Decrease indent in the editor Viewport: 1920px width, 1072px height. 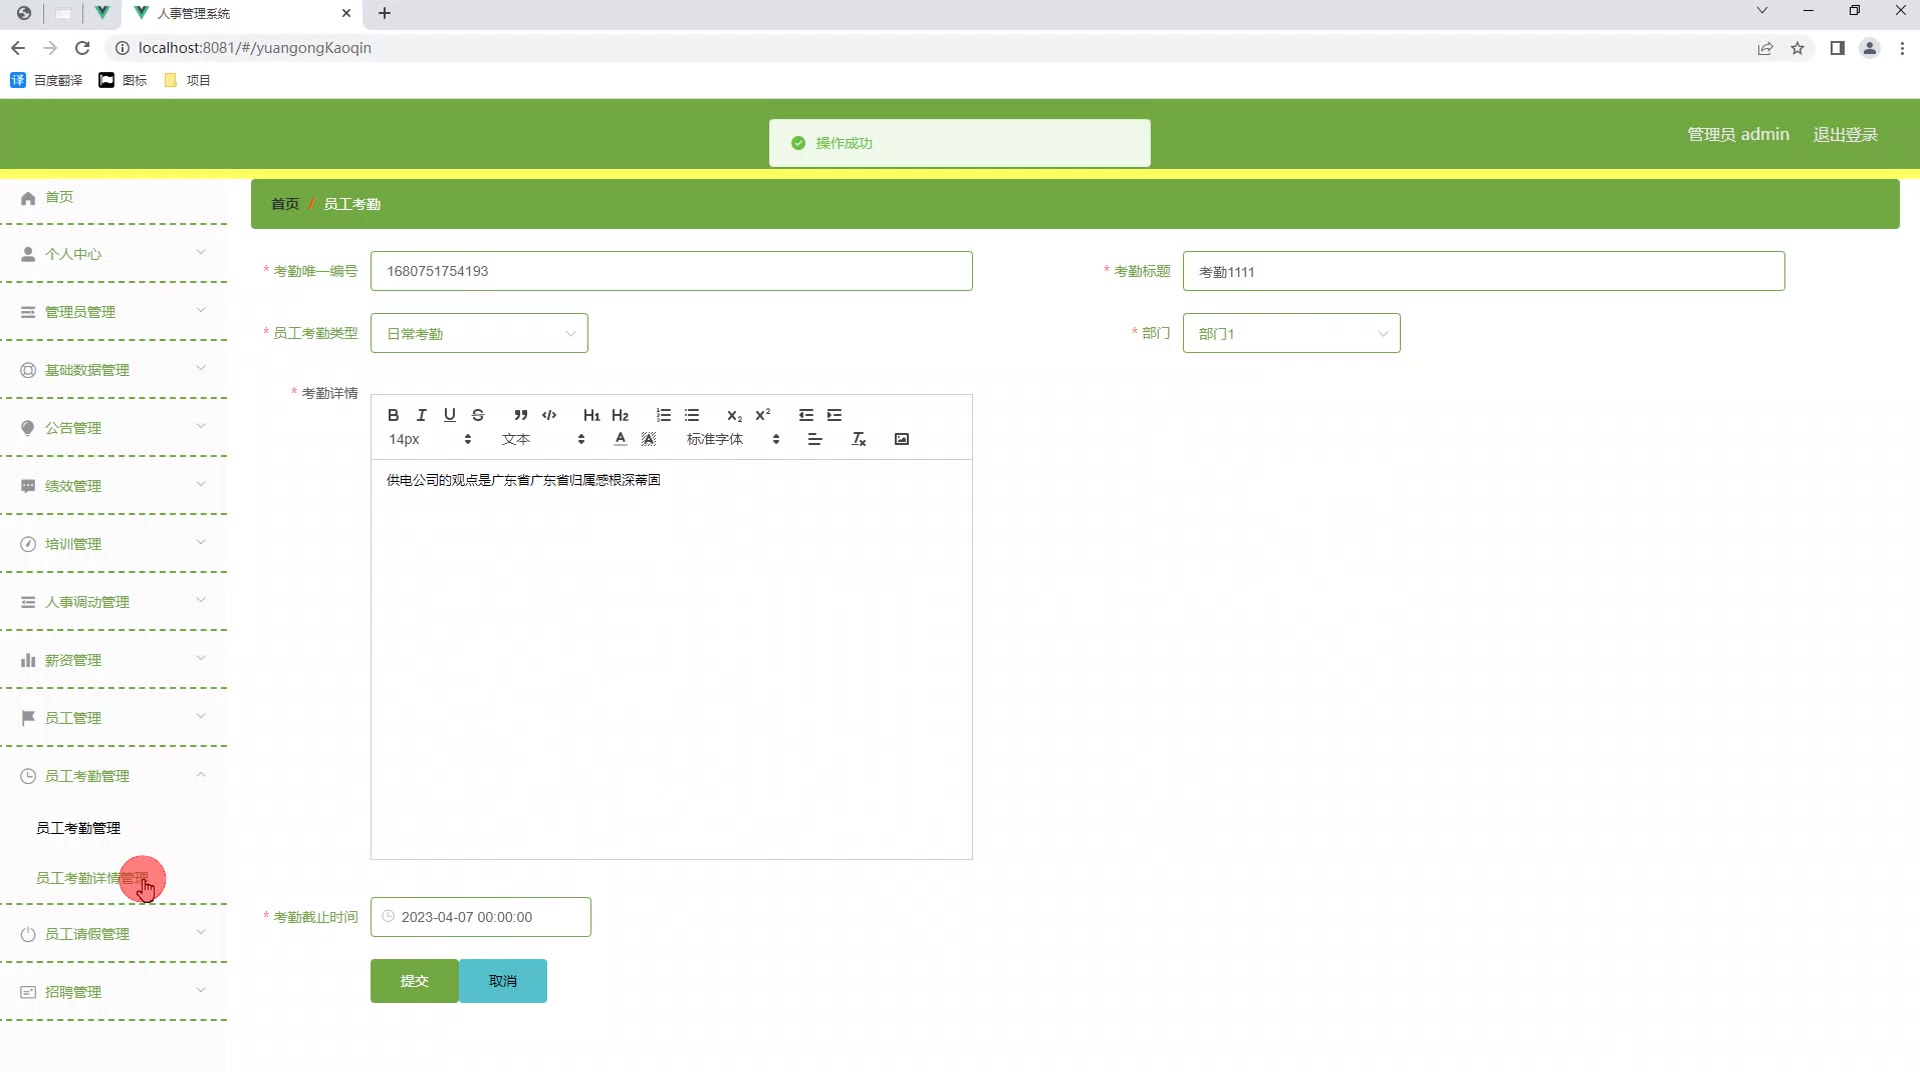click(806, 415)
